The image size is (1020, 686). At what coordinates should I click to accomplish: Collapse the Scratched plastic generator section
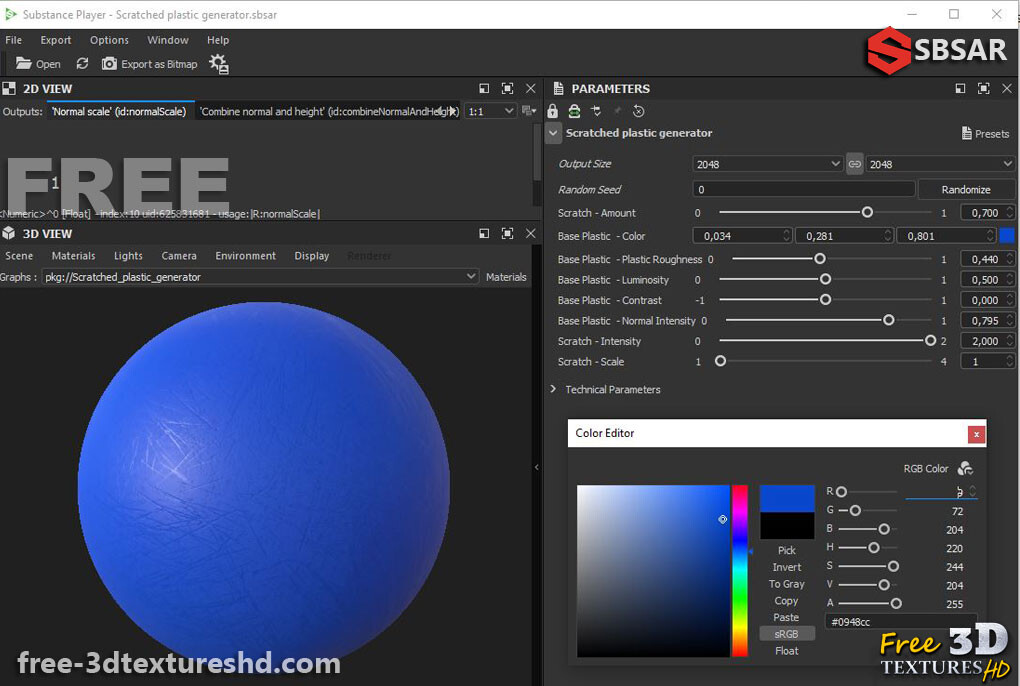[x=554, y=132]
